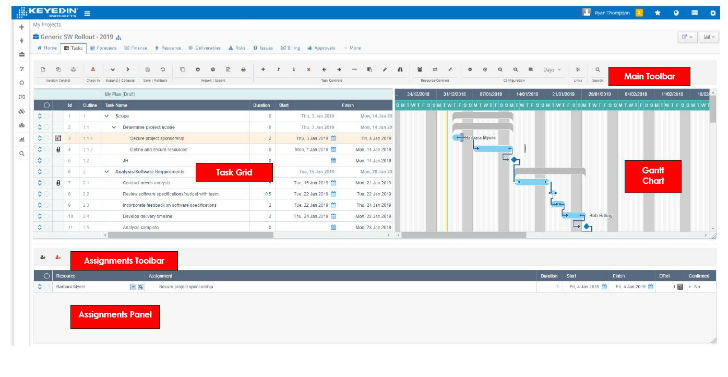Image resolution: width=728 pixels, height=377 pixels.
Task: Click the search magnifier in main toolbar
Action: point(598,70)
